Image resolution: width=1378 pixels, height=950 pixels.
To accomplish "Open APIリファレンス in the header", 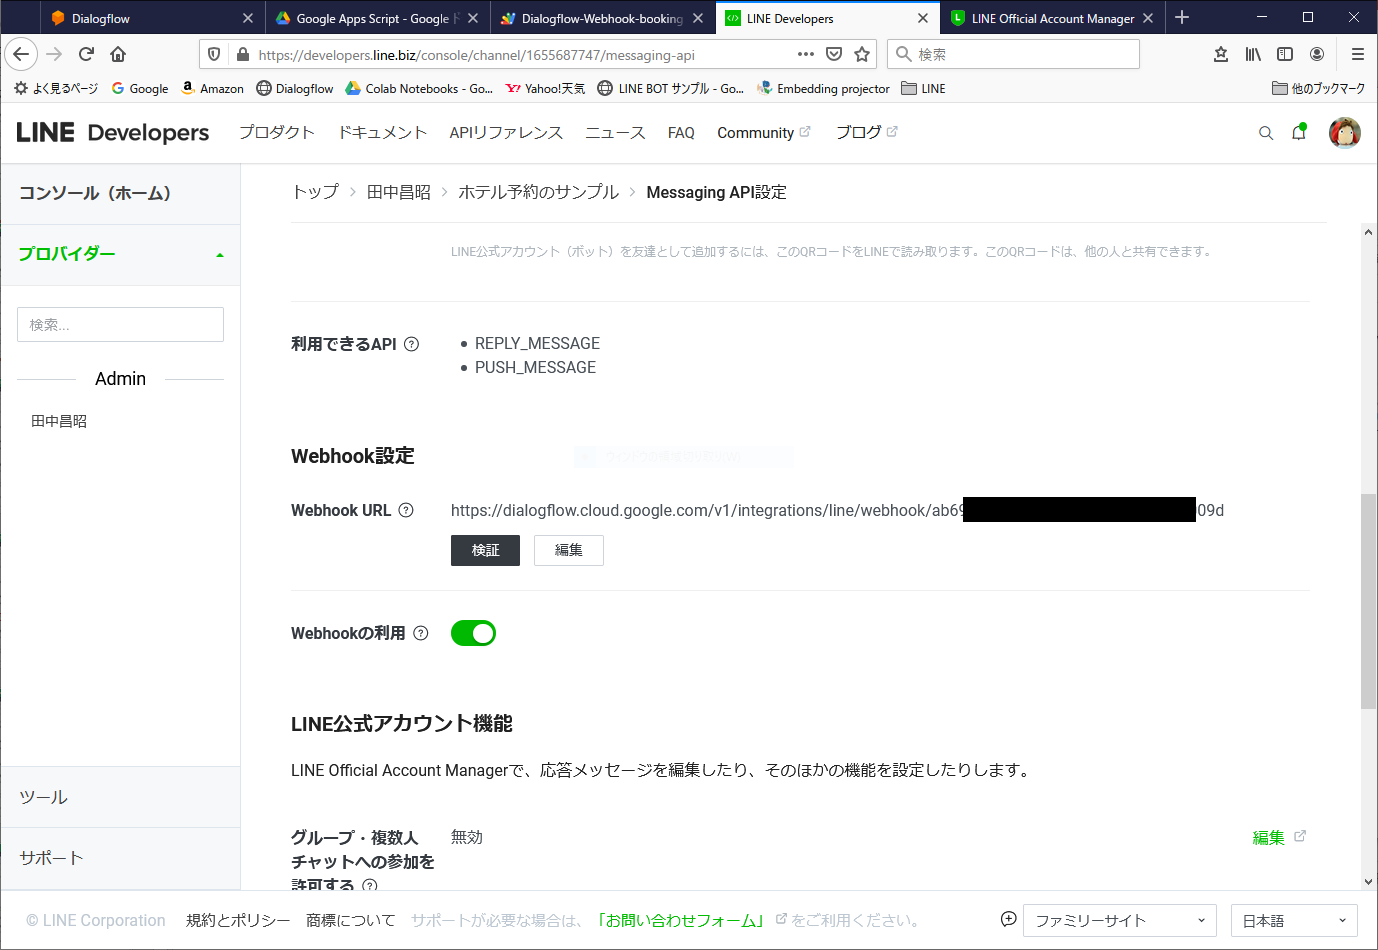I will [506, 133].
